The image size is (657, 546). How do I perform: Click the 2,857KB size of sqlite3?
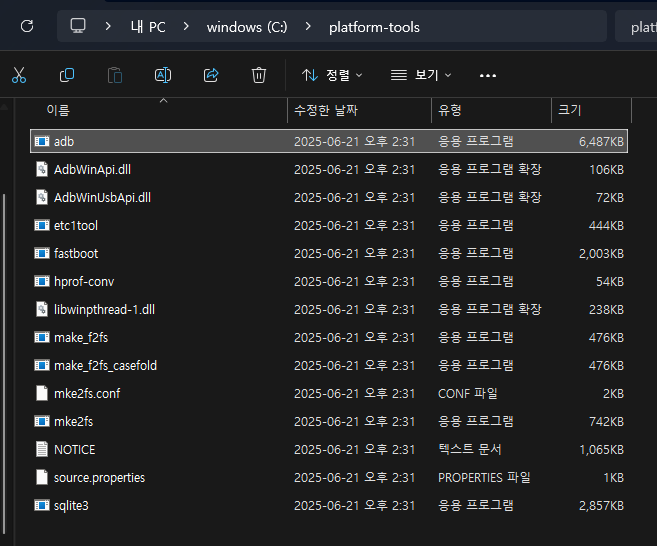(601, 505)
